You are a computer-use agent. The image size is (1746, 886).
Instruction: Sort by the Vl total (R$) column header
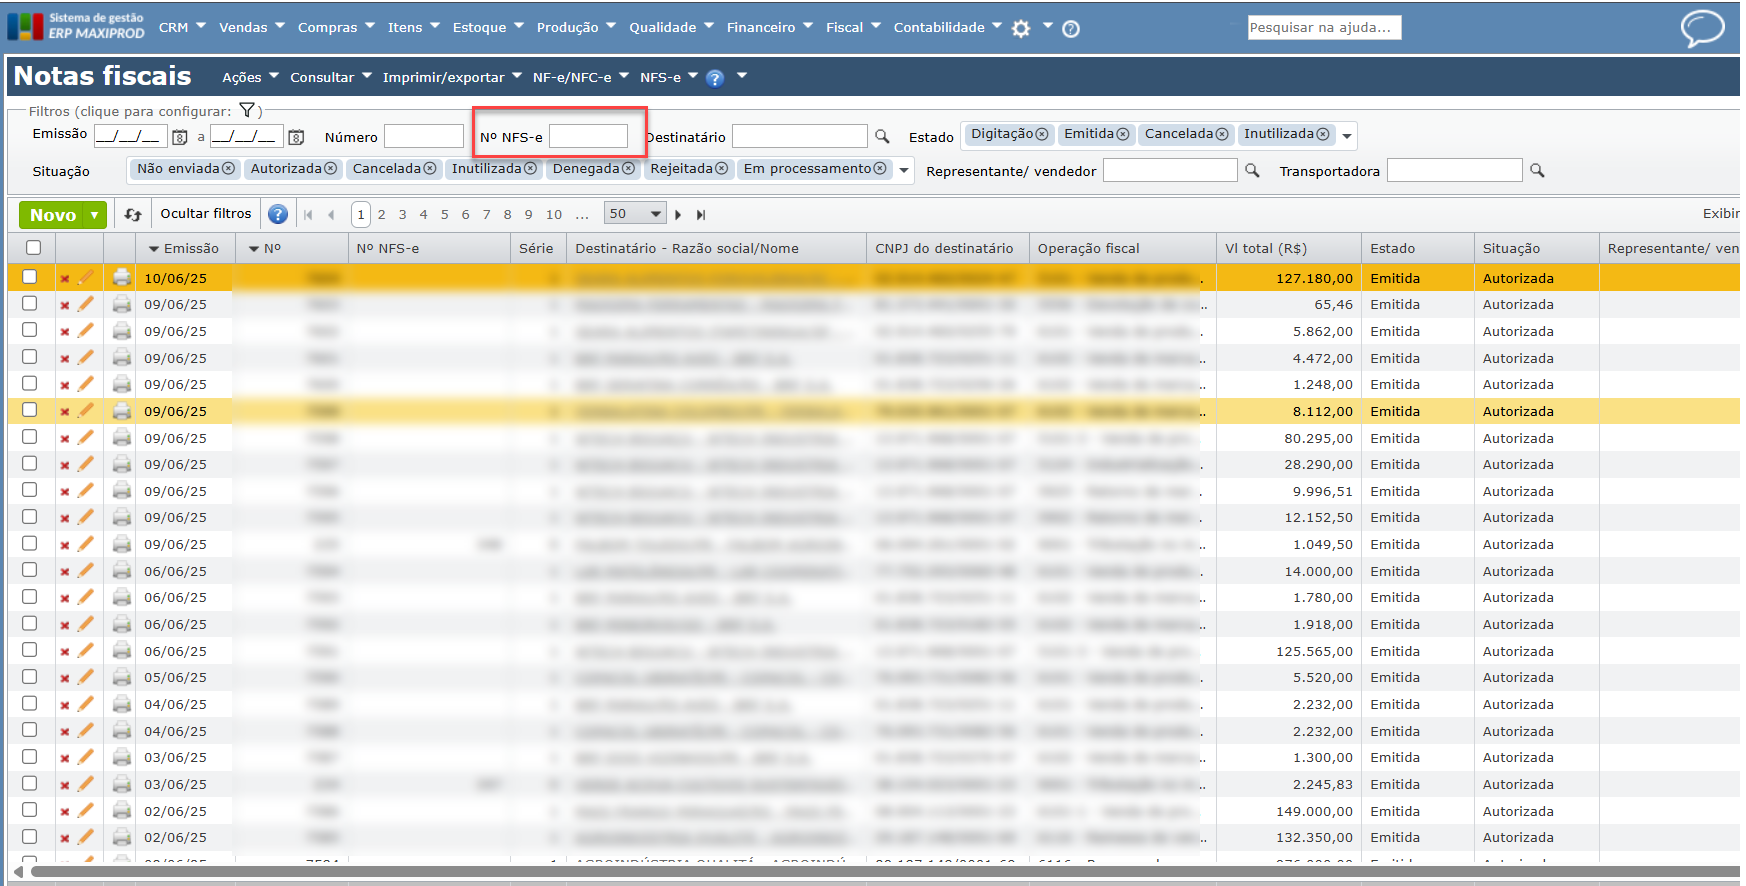click(x=1266, y=249)
